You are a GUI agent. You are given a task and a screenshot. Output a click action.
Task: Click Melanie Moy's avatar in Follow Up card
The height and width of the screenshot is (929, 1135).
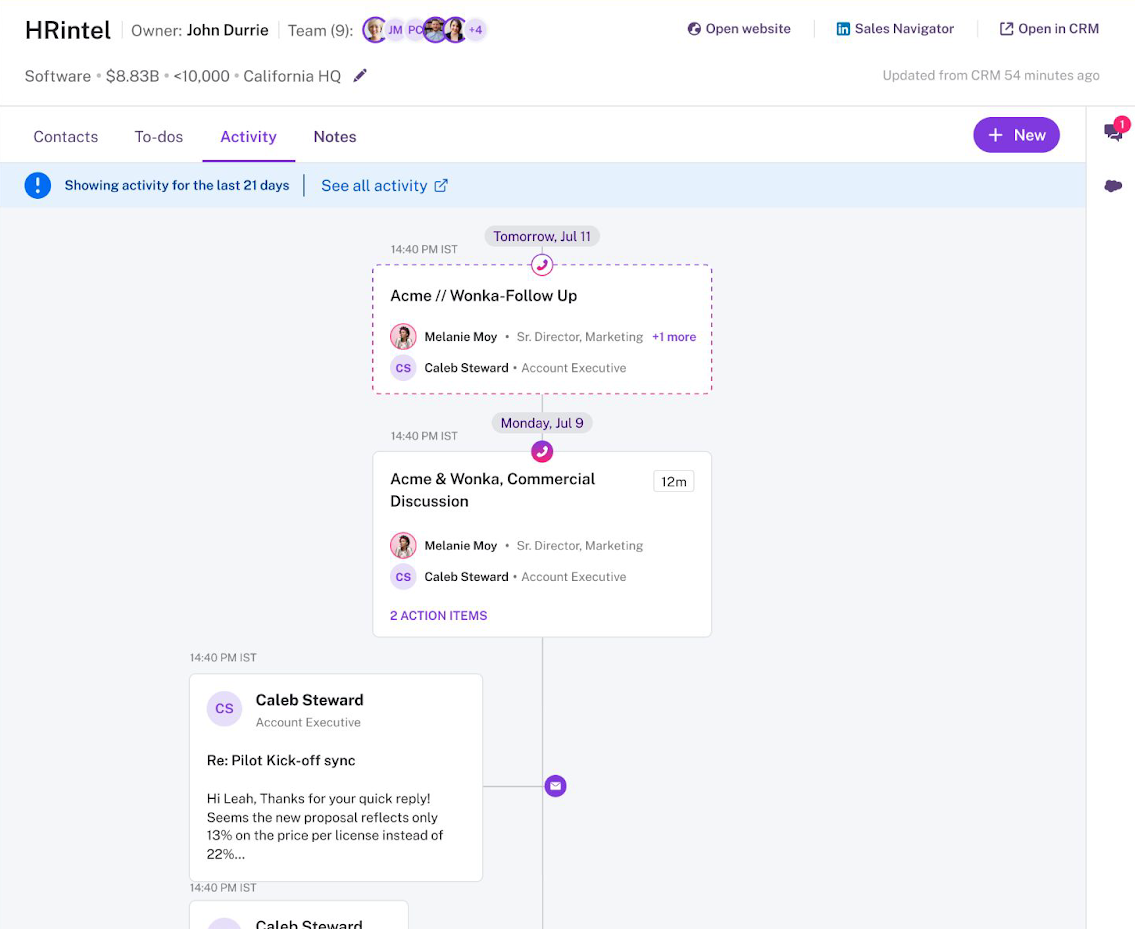pyautogui.click(x=403, y=337)
